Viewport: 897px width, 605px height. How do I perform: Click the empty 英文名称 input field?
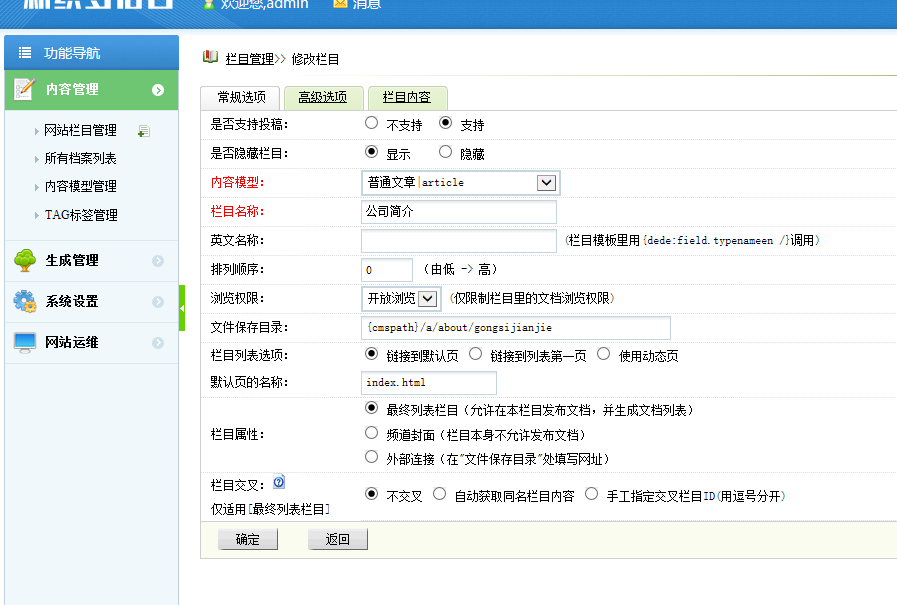point(459,241)
